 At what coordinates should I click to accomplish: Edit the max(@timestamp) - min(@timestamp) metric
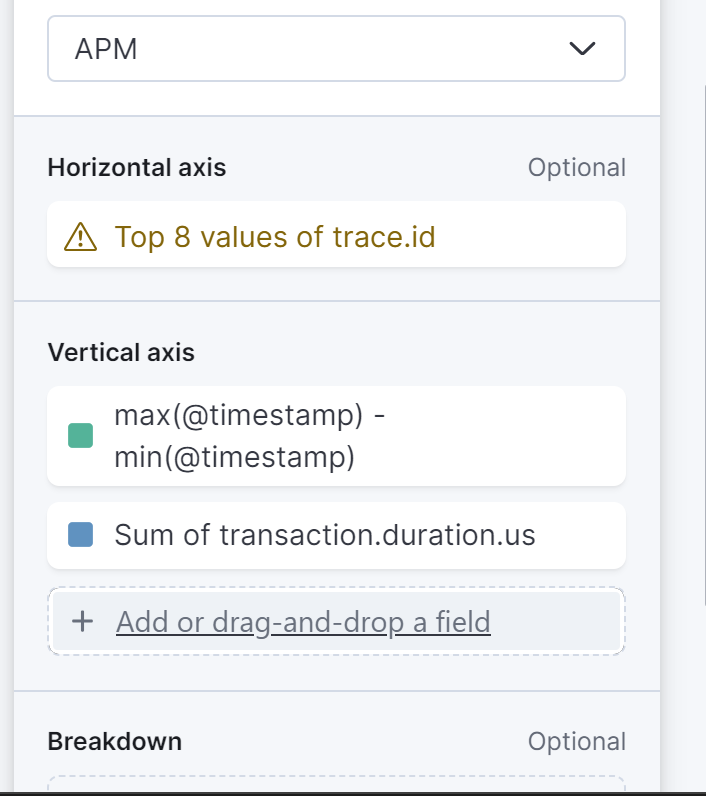250,436
